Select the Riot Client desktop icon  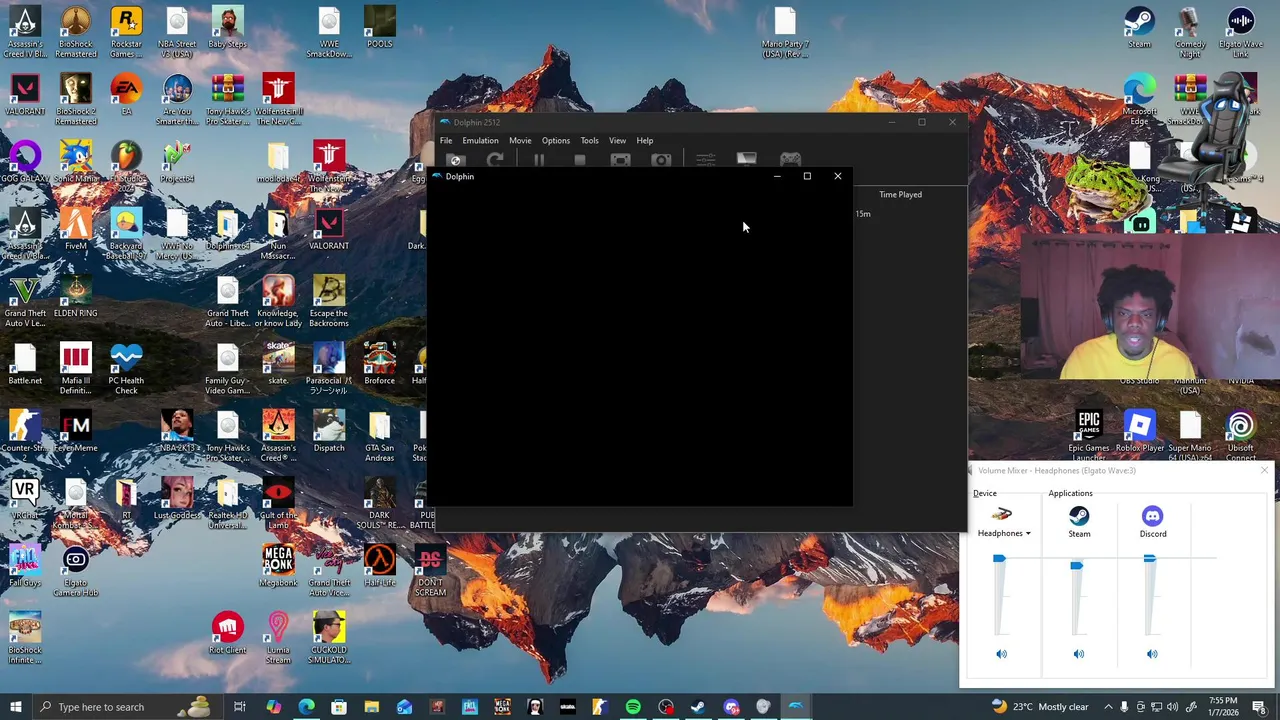coord(227,633)
